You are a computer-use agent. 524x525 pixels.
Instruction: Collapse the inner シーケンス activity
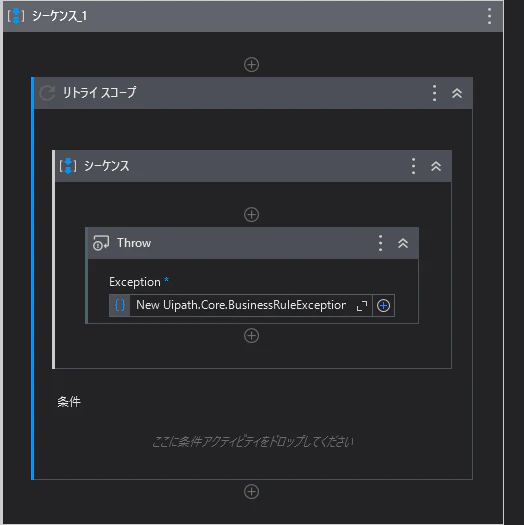click(x=436, y=166)
